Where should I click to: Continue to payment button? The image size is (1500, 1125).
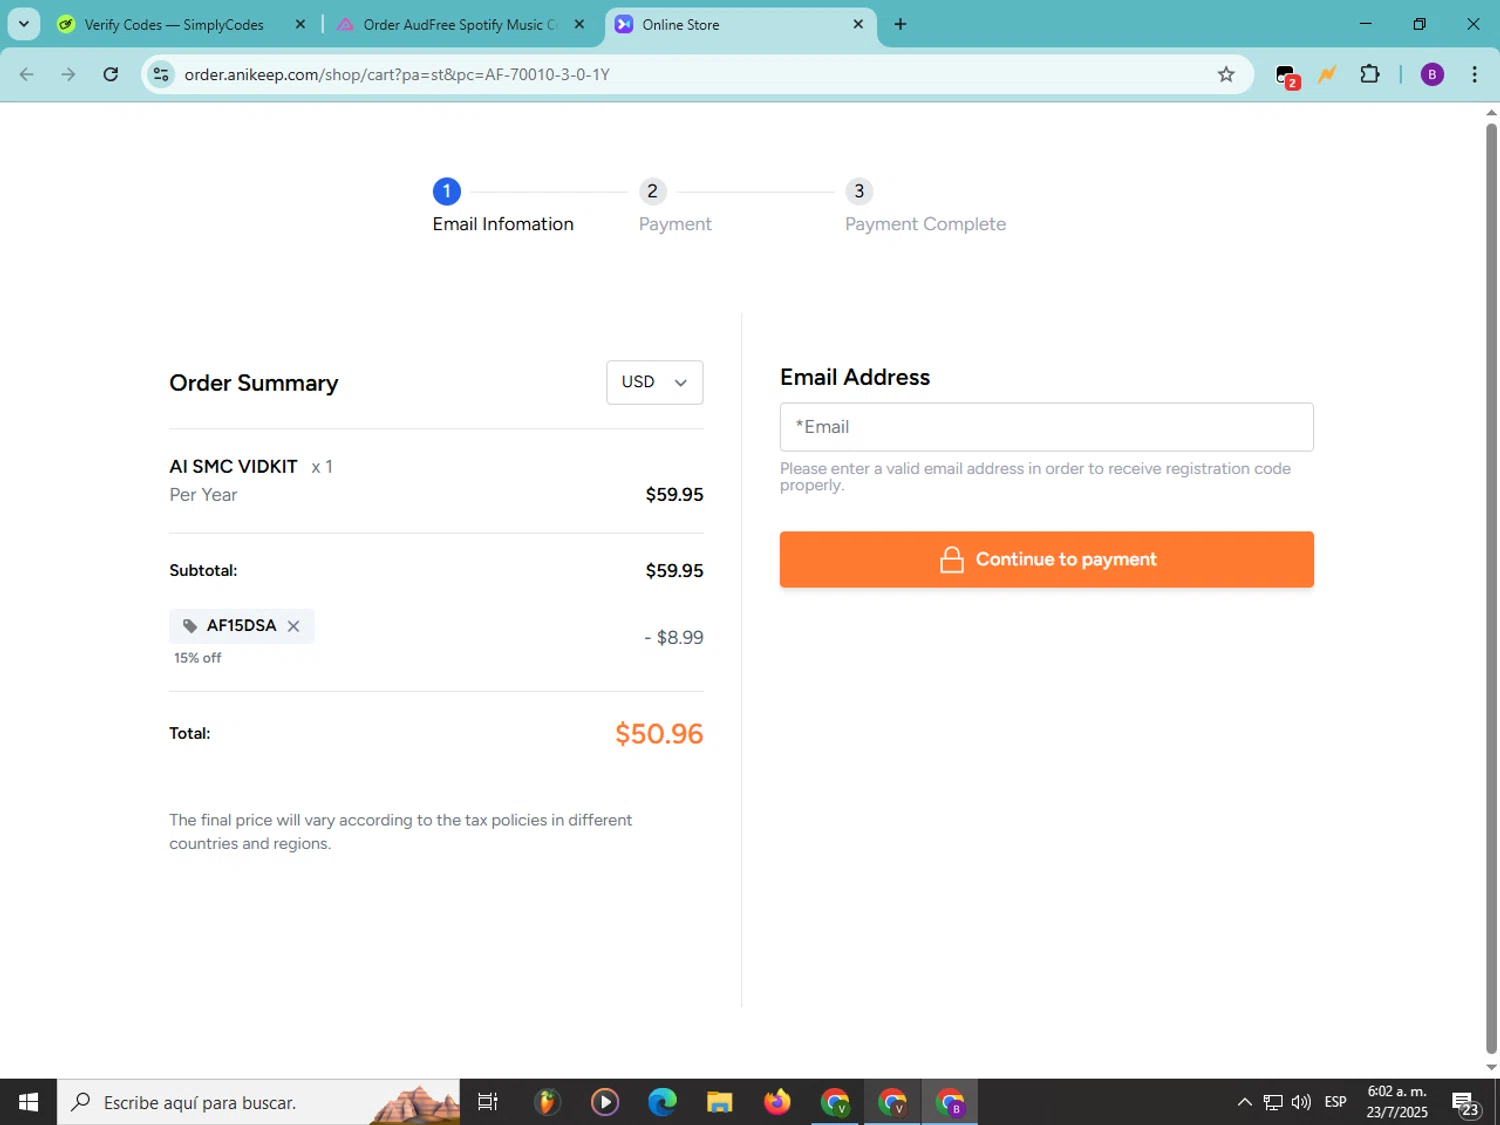tap(1046, 559)
